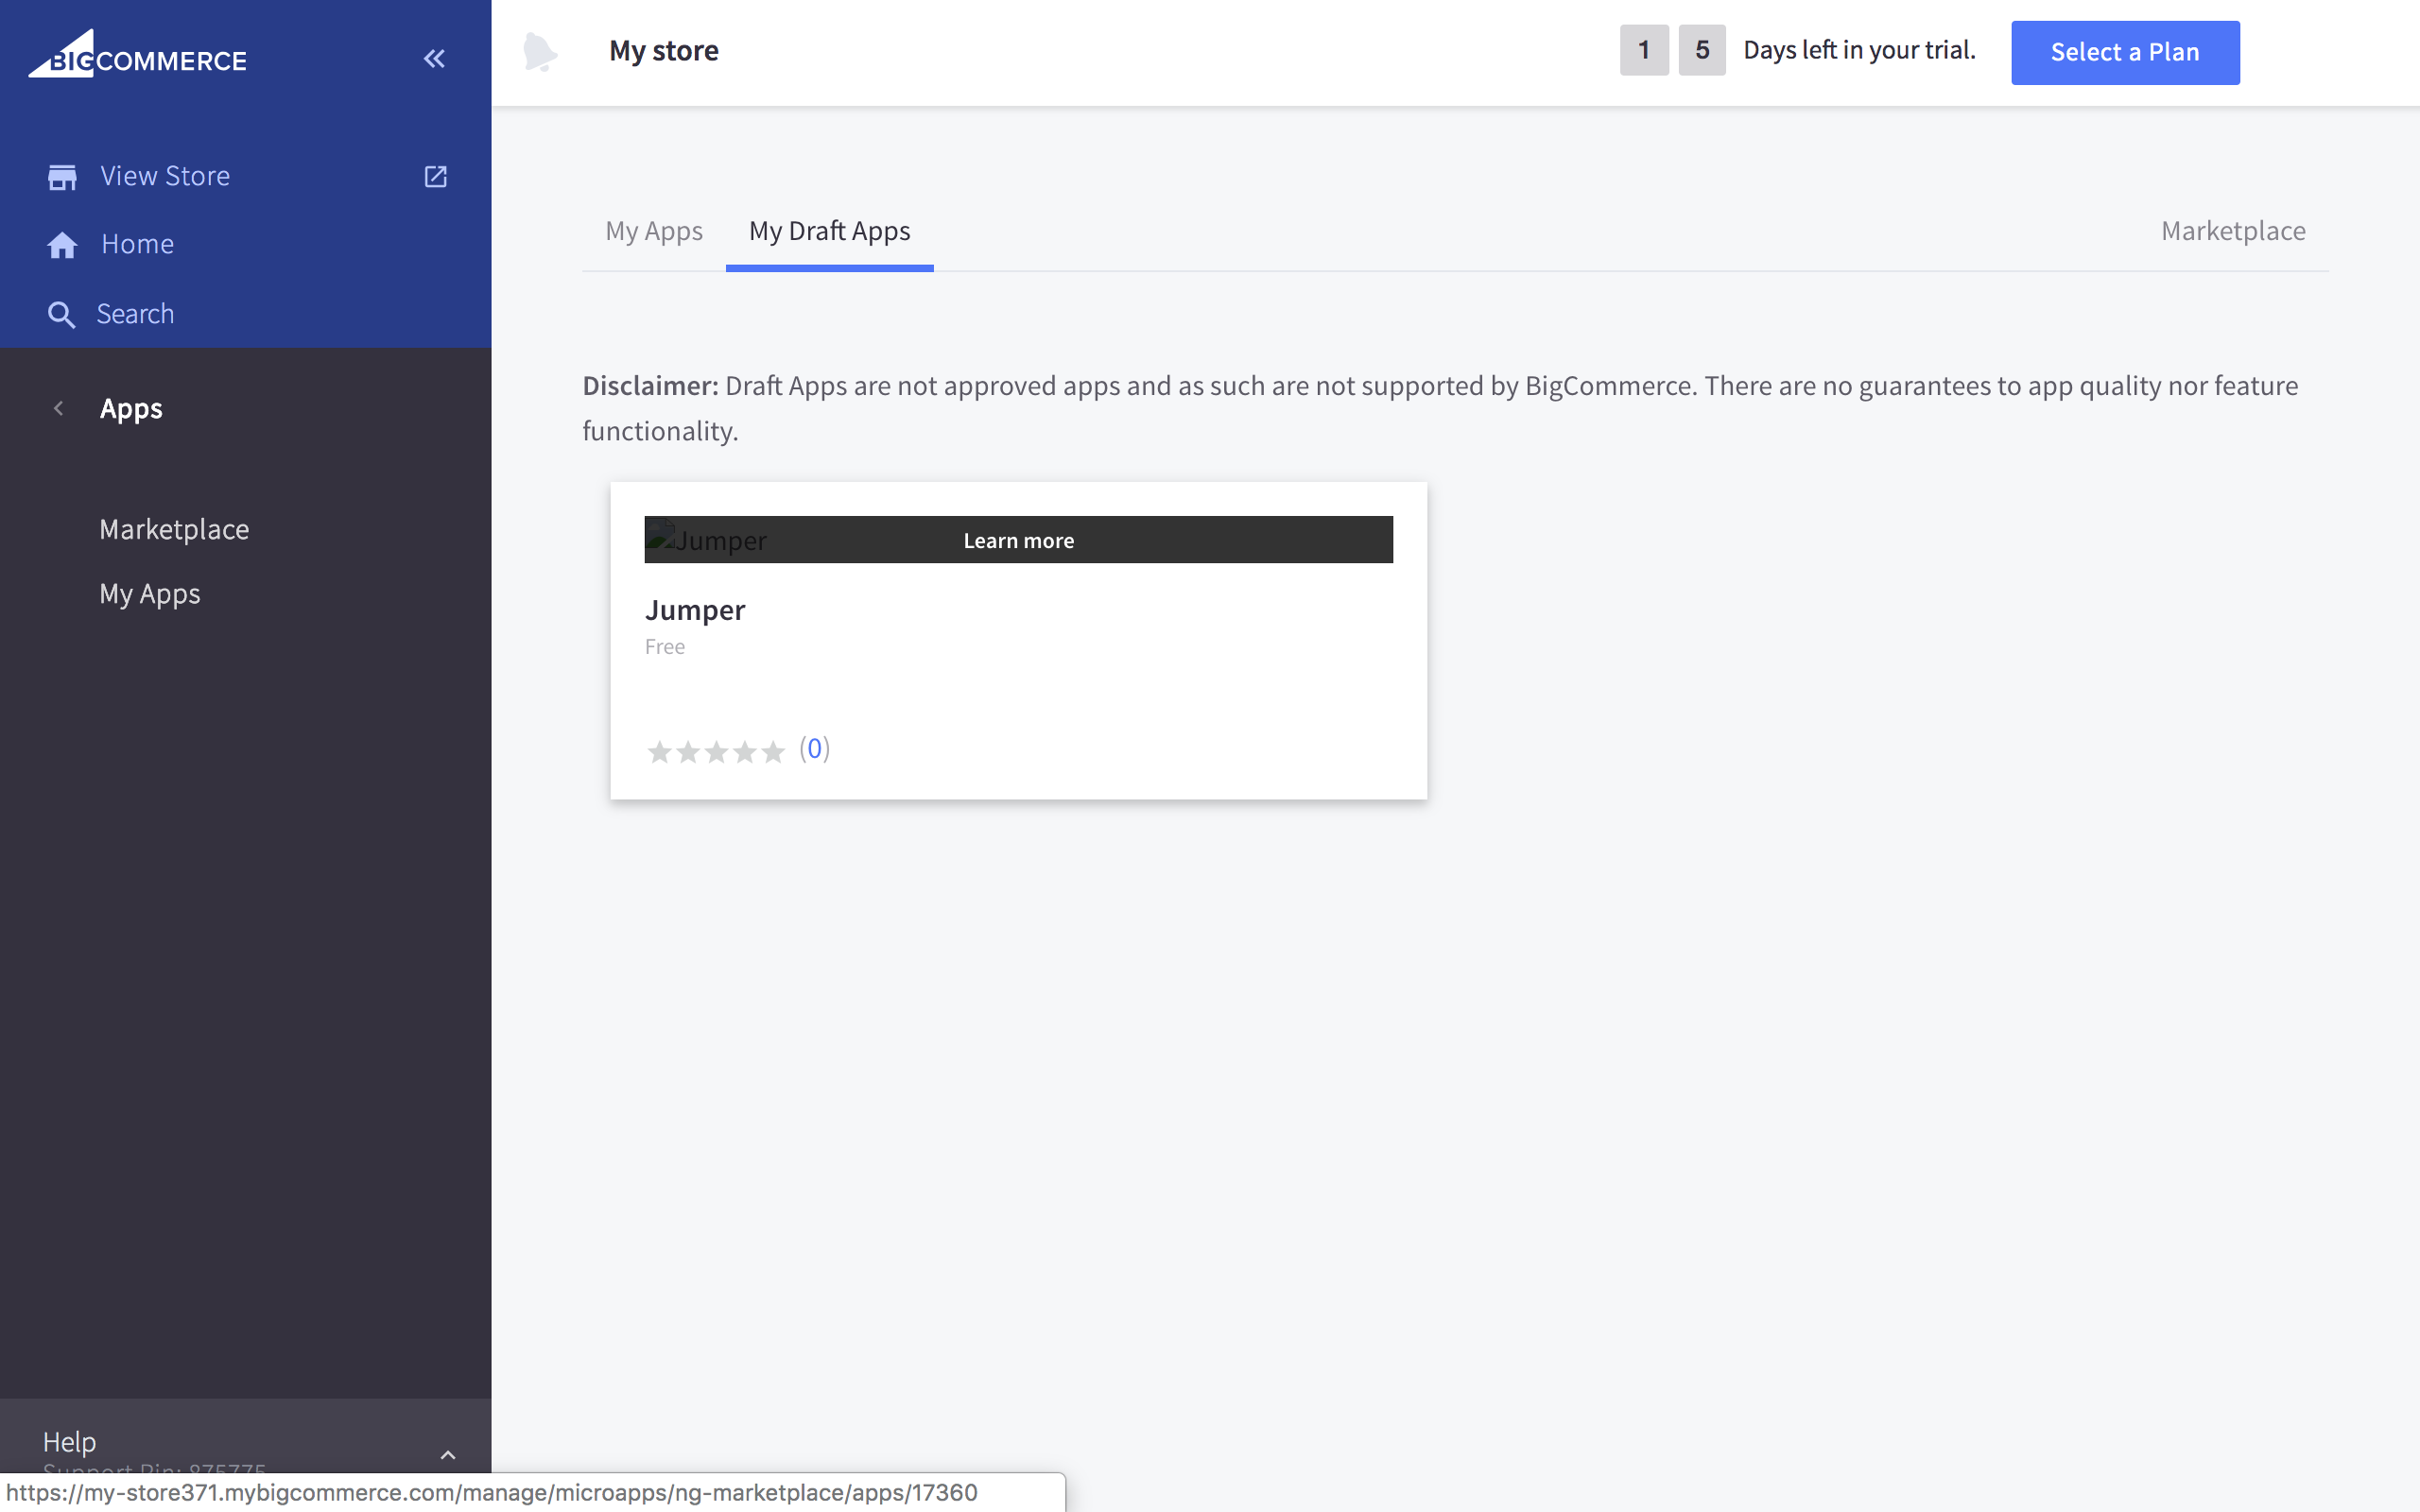Click 'Days left in your trial.' text
This screenshot has height=1512, width=2420.
tap(1859, 50)
